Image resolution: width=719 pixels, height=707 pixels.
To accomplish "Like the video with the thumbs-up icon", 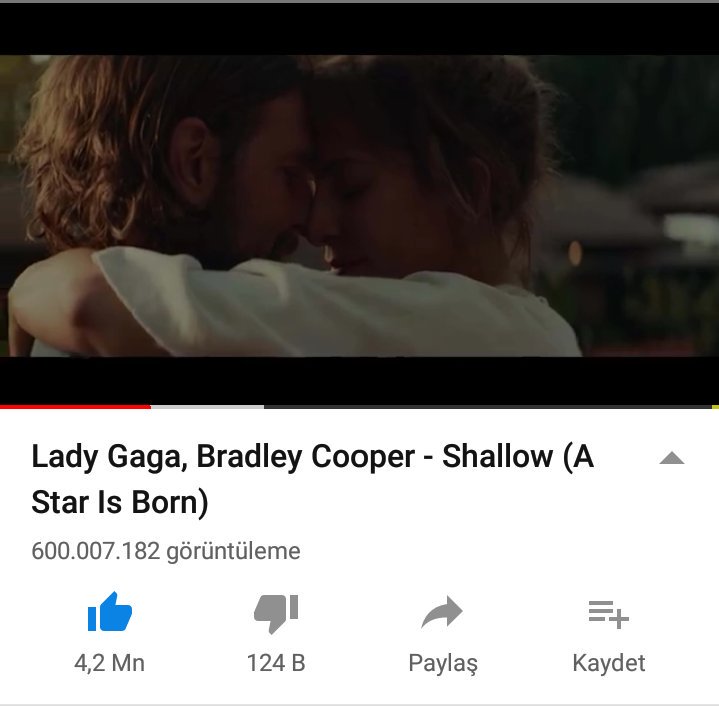I will click(110, 612).
